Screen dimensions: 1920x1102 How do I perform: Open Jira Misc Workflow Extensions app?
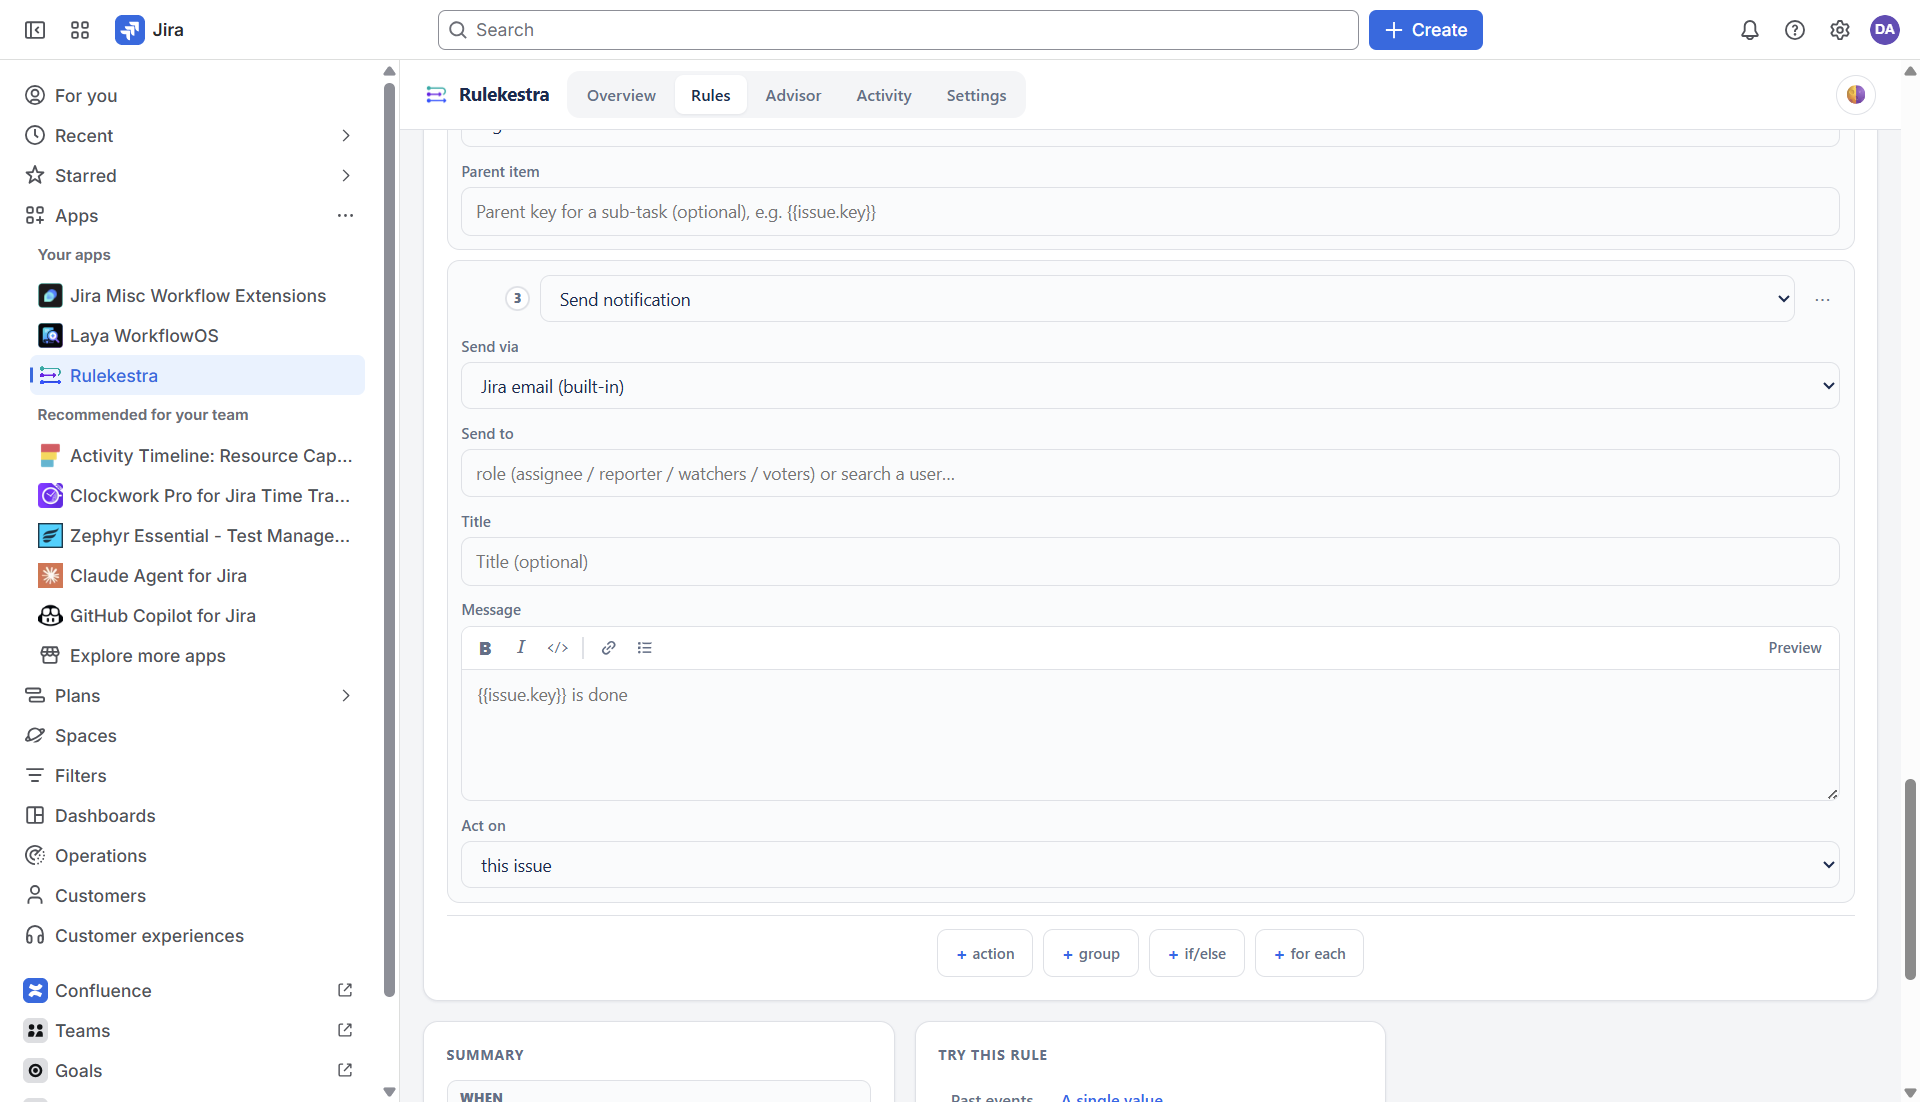(197, 296)
